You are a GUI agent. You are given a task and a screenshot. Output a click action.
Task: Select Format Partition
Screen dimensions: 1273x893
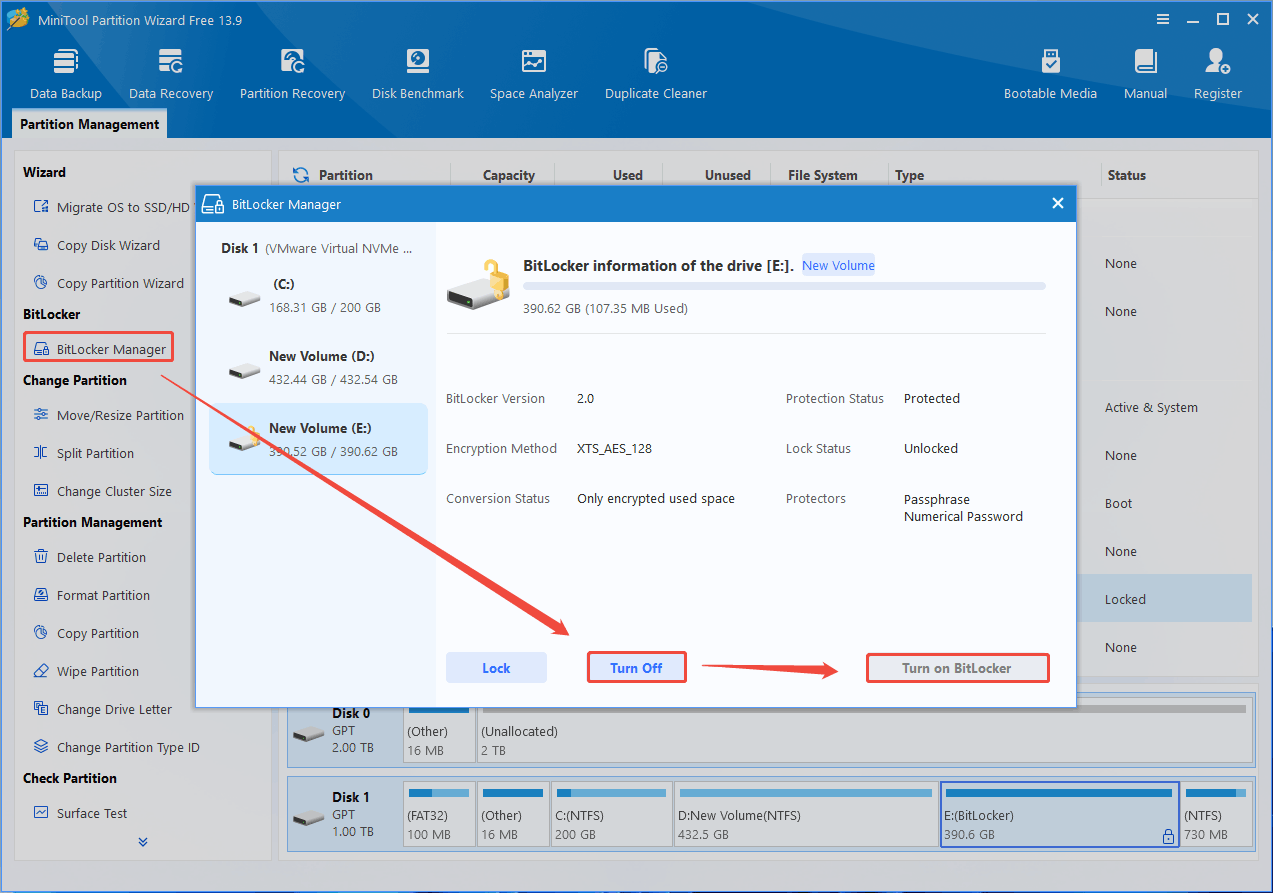pyautogui.click(x=92, y=595)
